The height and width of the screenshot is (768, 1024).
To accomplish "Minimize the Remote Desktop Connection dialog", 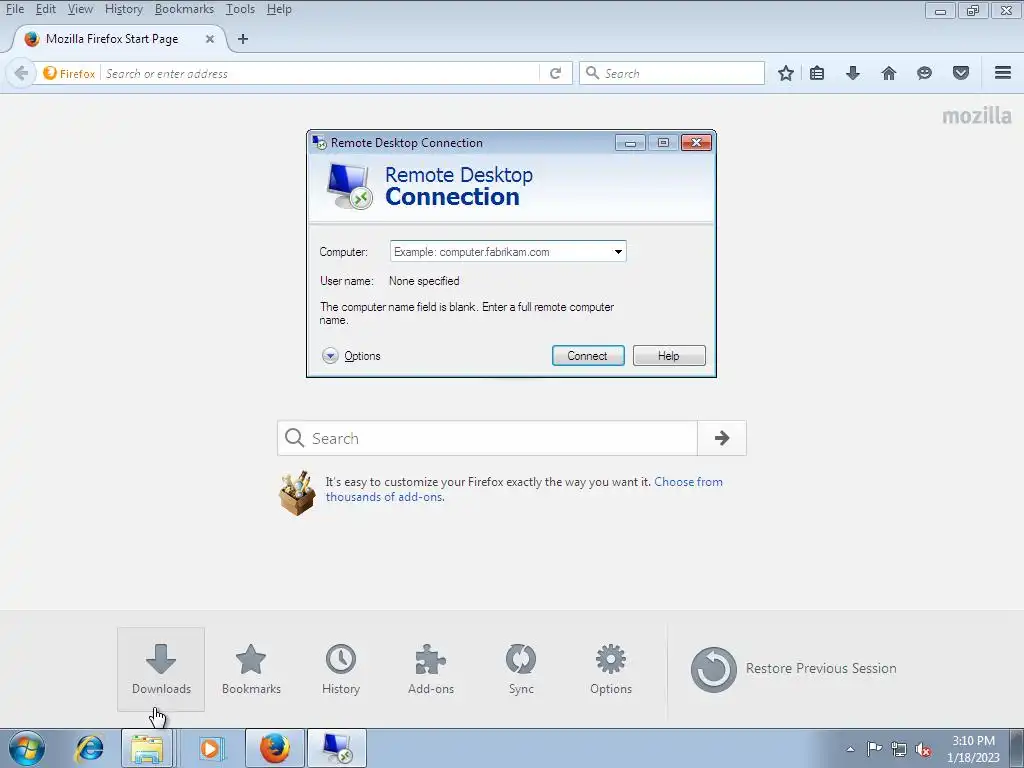I will click(x=630, y=142).
